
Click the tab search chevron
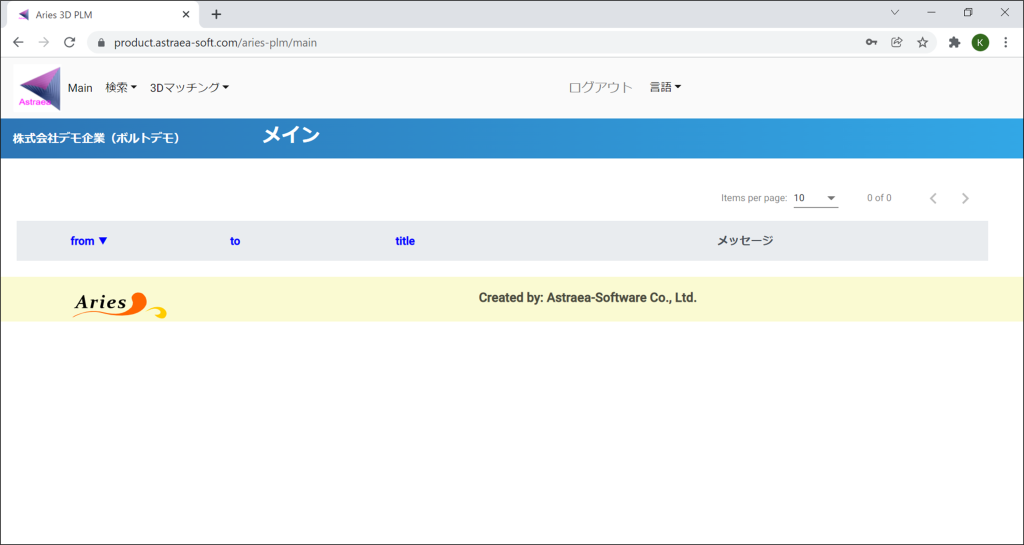895,12
